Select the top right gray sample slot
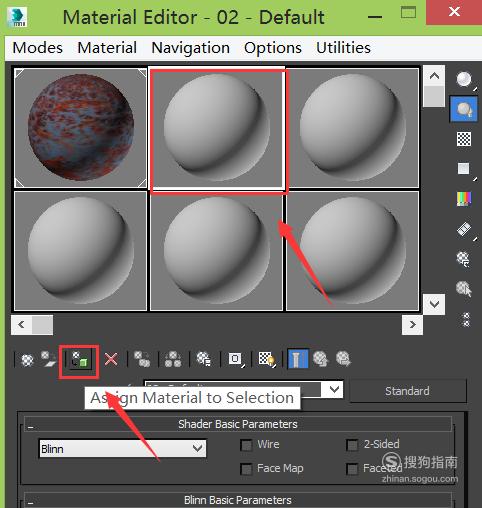The width and height of the screenshot is (482, 508). [352, 128]
